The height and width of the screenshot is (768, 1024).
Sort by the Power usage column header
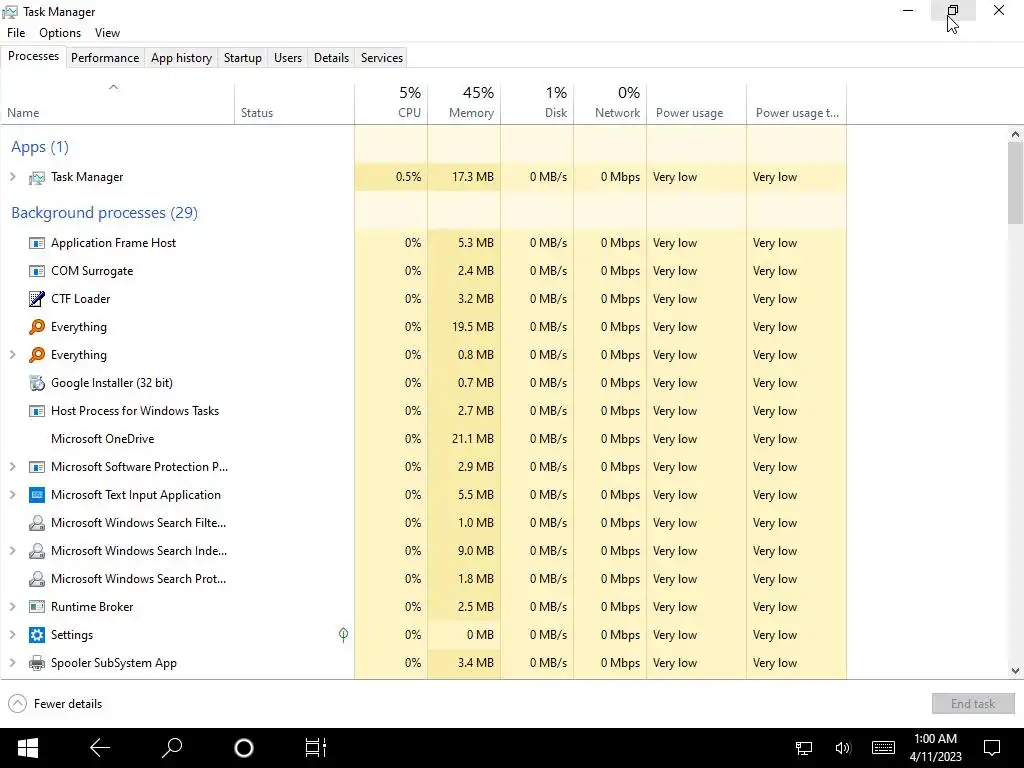tap(697, 103)
